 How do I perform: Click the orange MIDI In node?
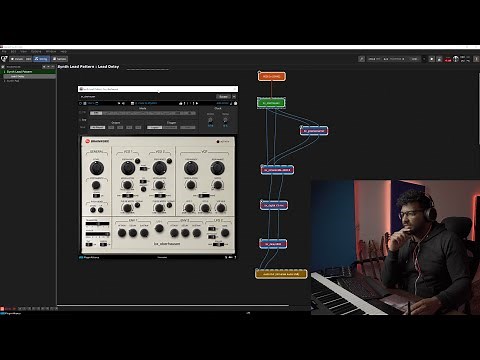[272, 76]
